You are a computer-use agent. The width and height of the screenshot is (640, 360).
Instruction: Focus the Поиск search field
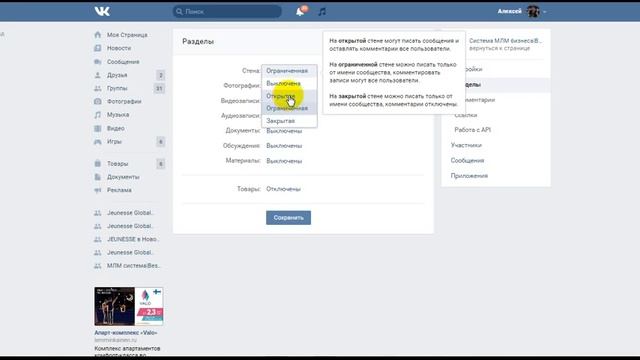tap(227, 11)
